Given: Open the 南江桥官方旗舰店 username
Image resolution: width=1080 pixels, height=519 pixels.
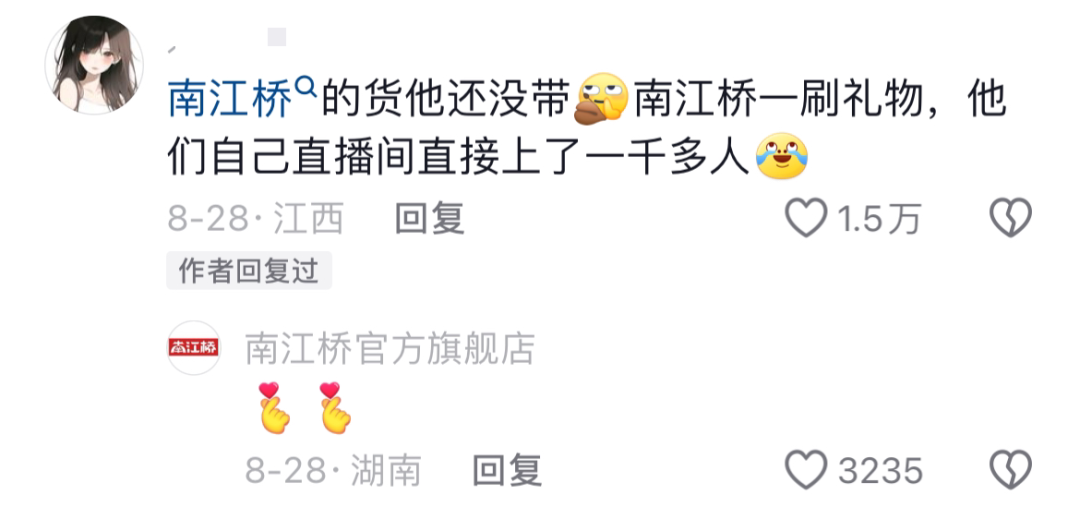Looking at the screenshot, I should pyautogui.click(x=390, y=350).
